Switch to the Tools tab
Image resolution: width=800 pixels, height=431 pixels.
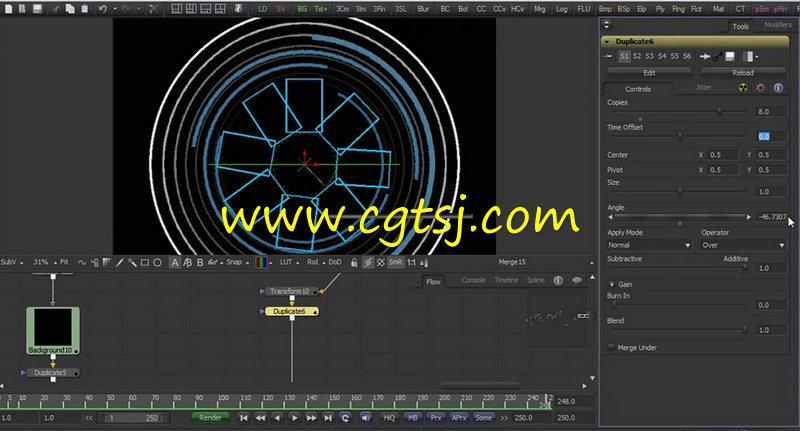740,26
